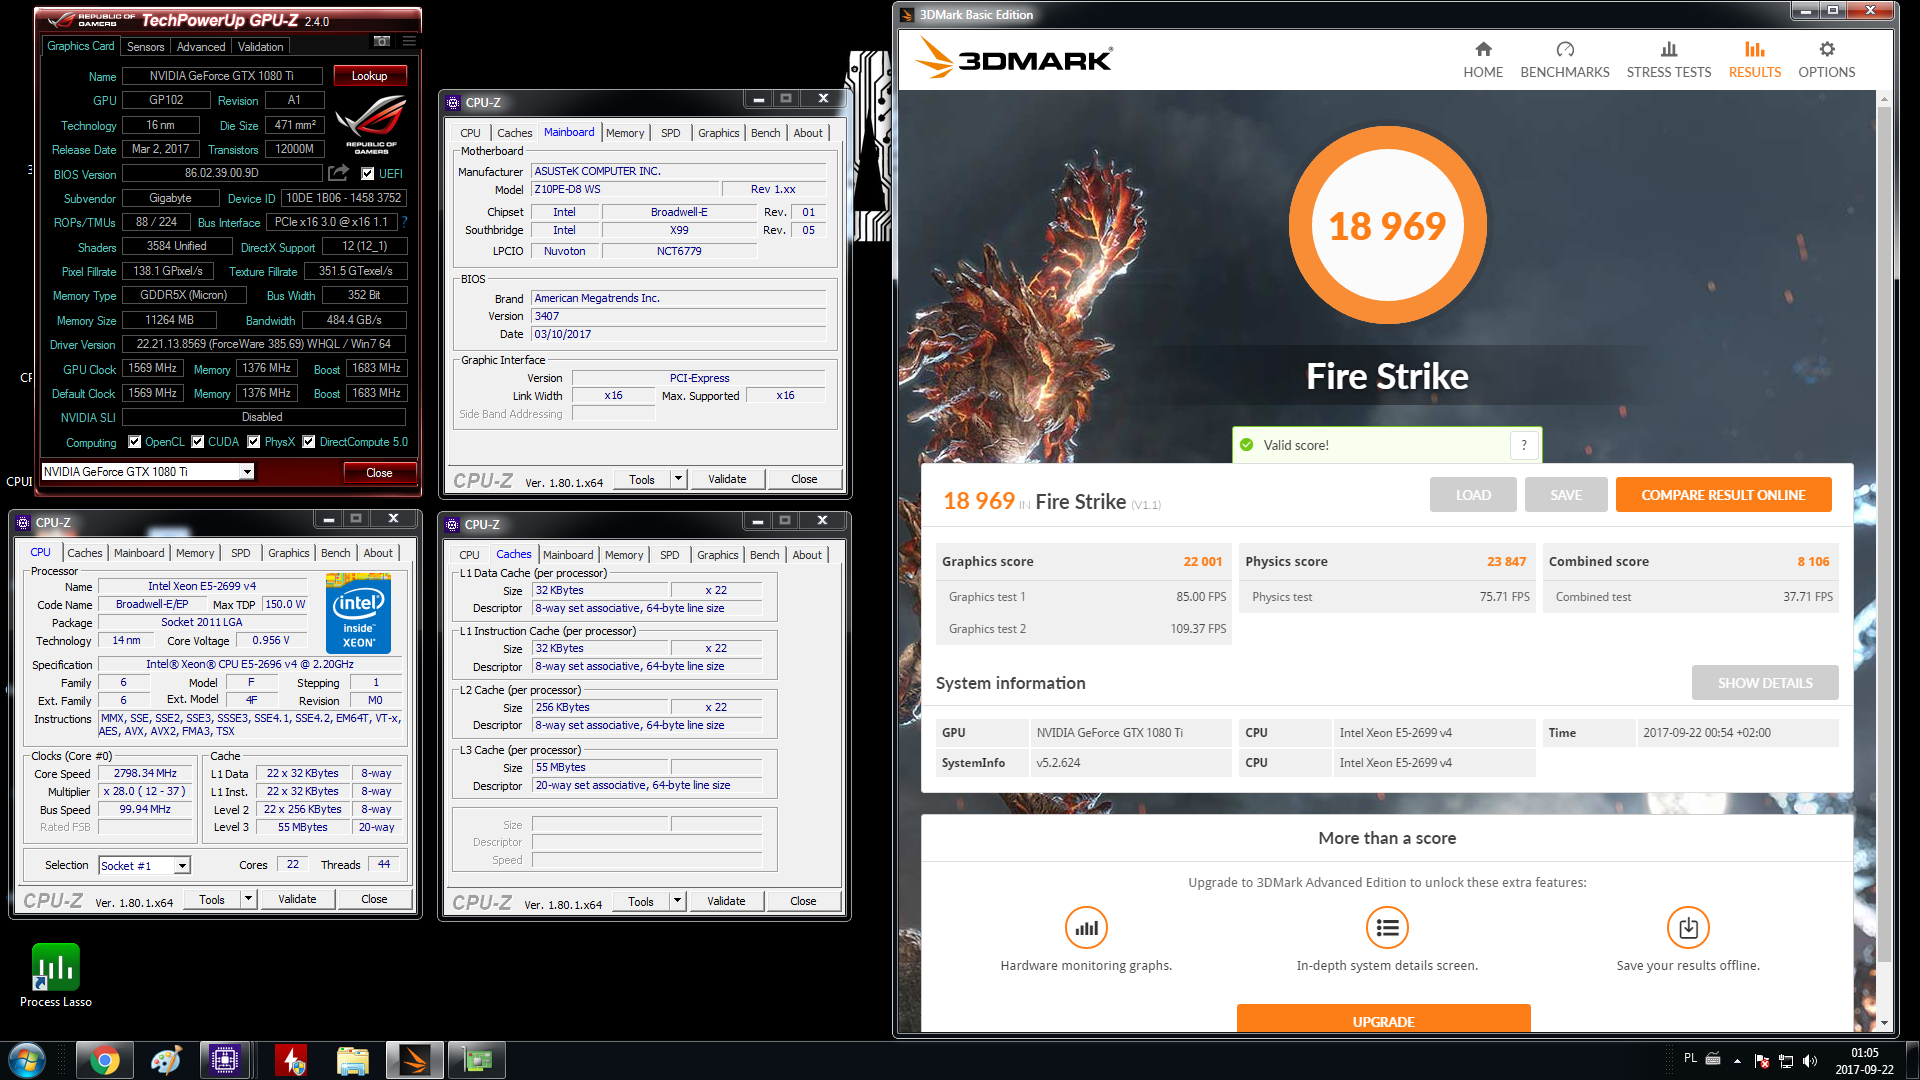
Task: Click the question mark beside Valid score
Action: tap(1524, 445)
